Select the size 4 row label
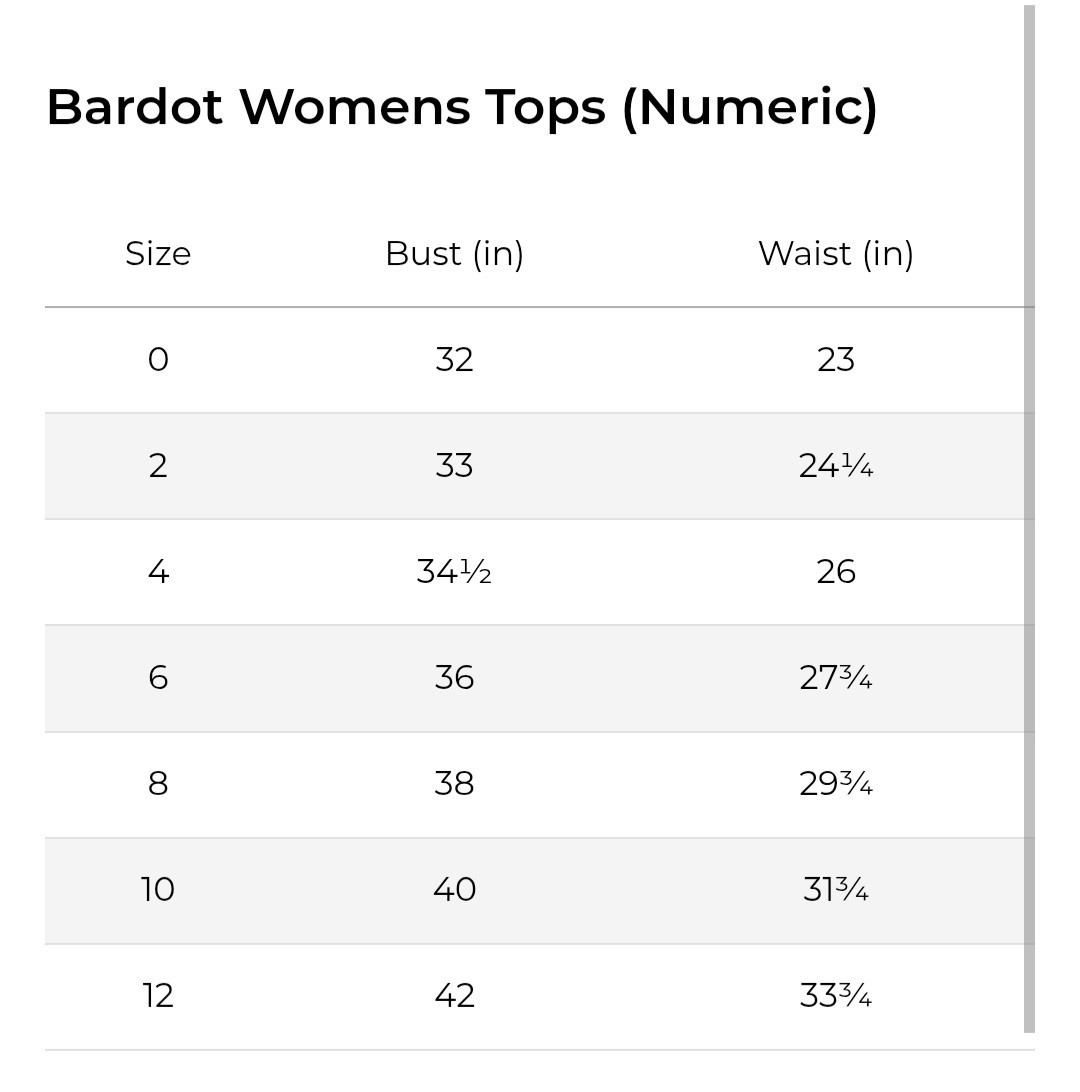 pos(158,572)
